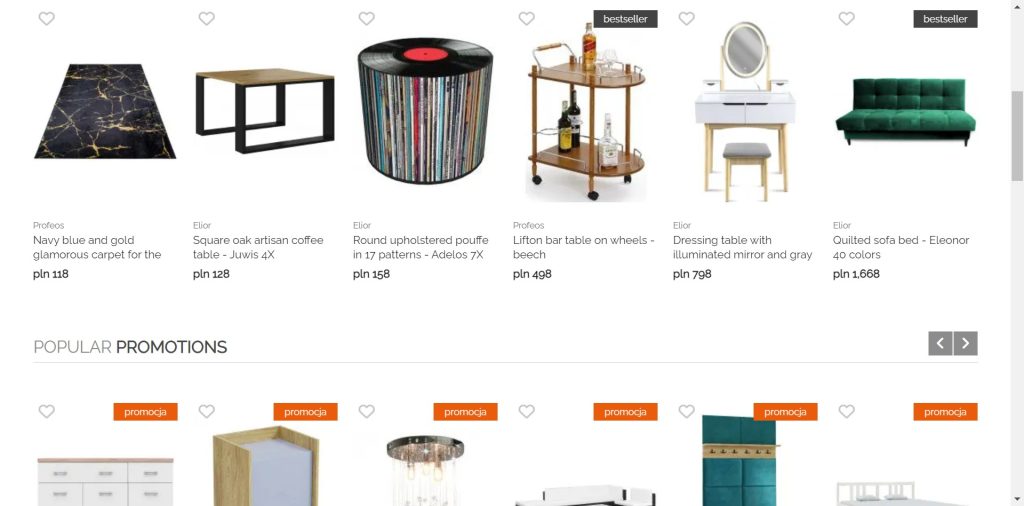Favorite the navy blue and gold carpet

(x=46, y=19)
